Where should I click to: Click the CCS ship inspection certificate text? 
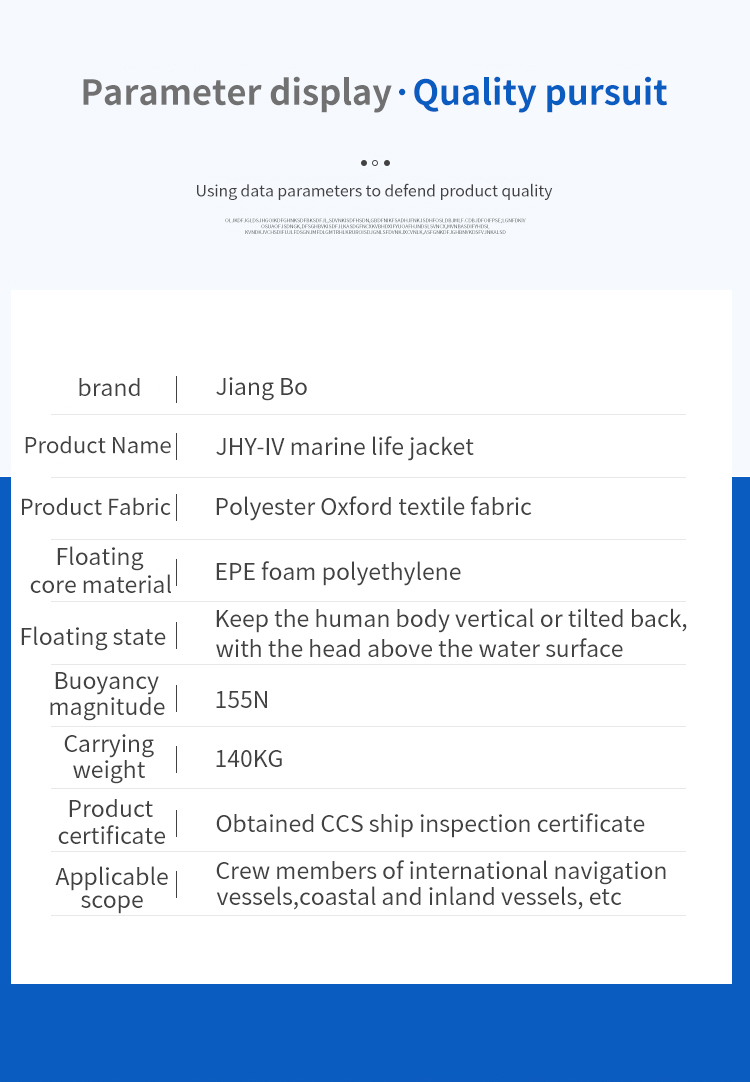(430, 824)
